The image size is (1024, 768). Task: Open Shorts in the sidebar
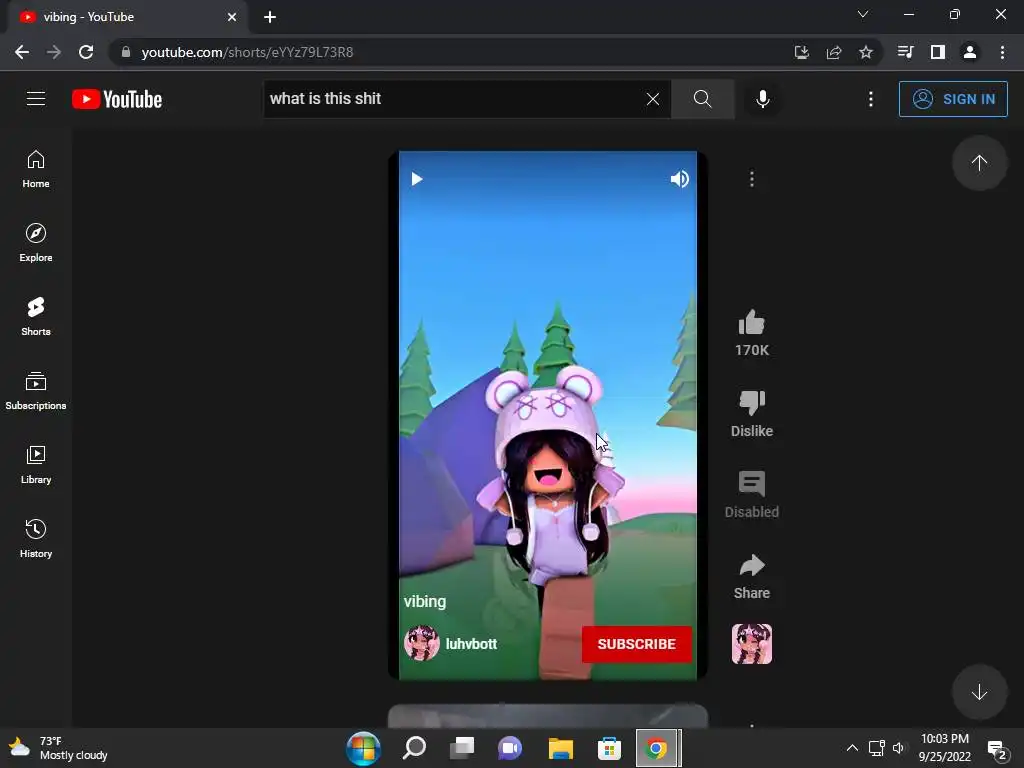click(36, 317)
